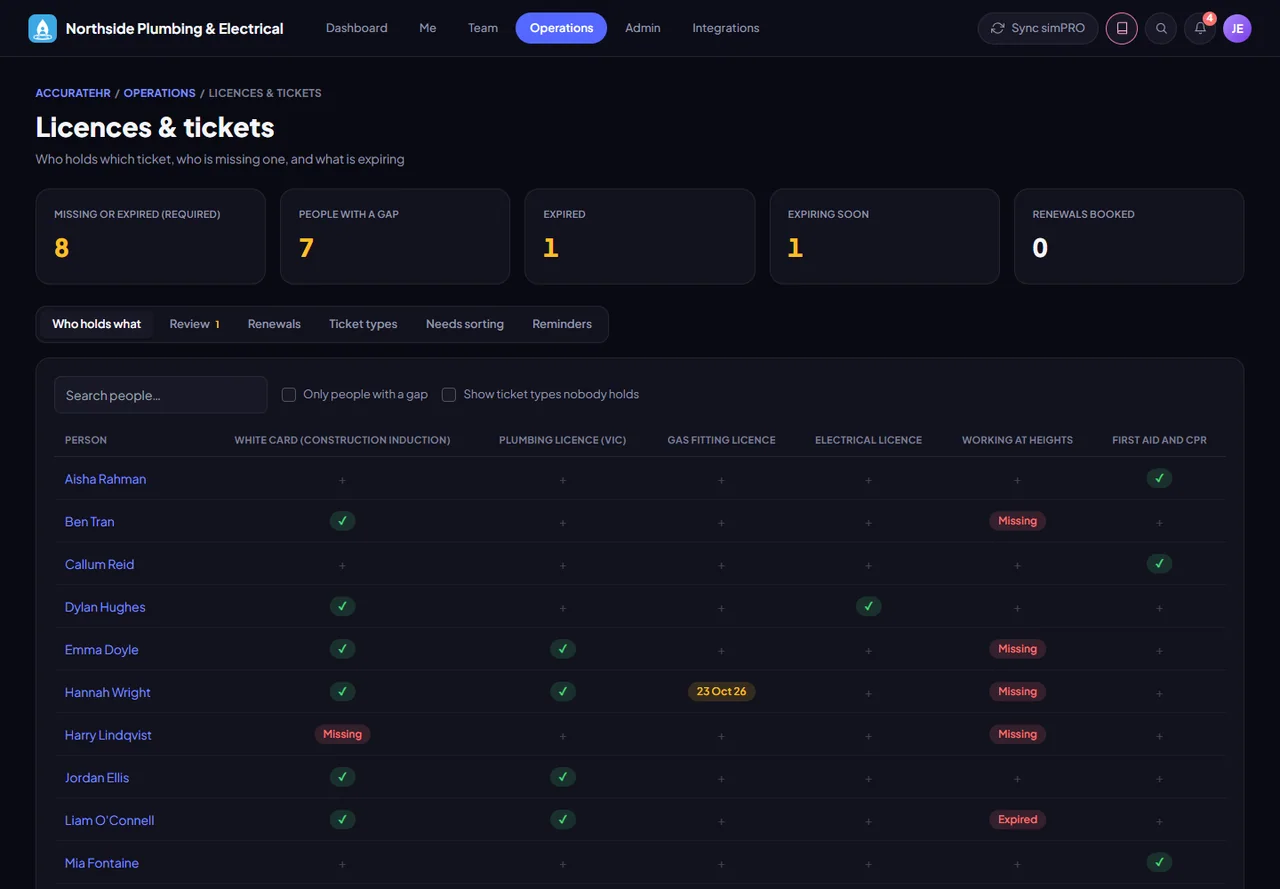The width and height of the screenshot is (1280, 889).
Task: Focus the Search people field
Action: [161, 395]
